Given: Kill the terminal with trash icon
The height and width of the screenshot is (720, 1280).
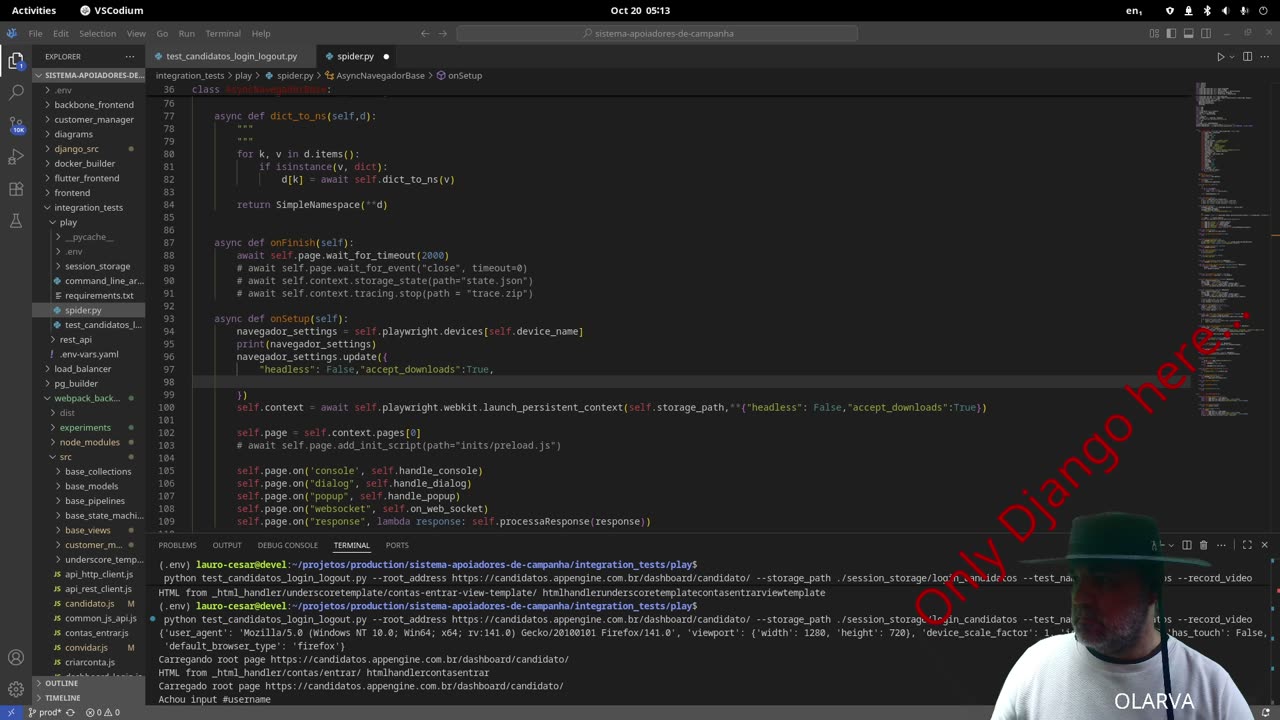Looking at the screenshot, I should click(1204, 545).
